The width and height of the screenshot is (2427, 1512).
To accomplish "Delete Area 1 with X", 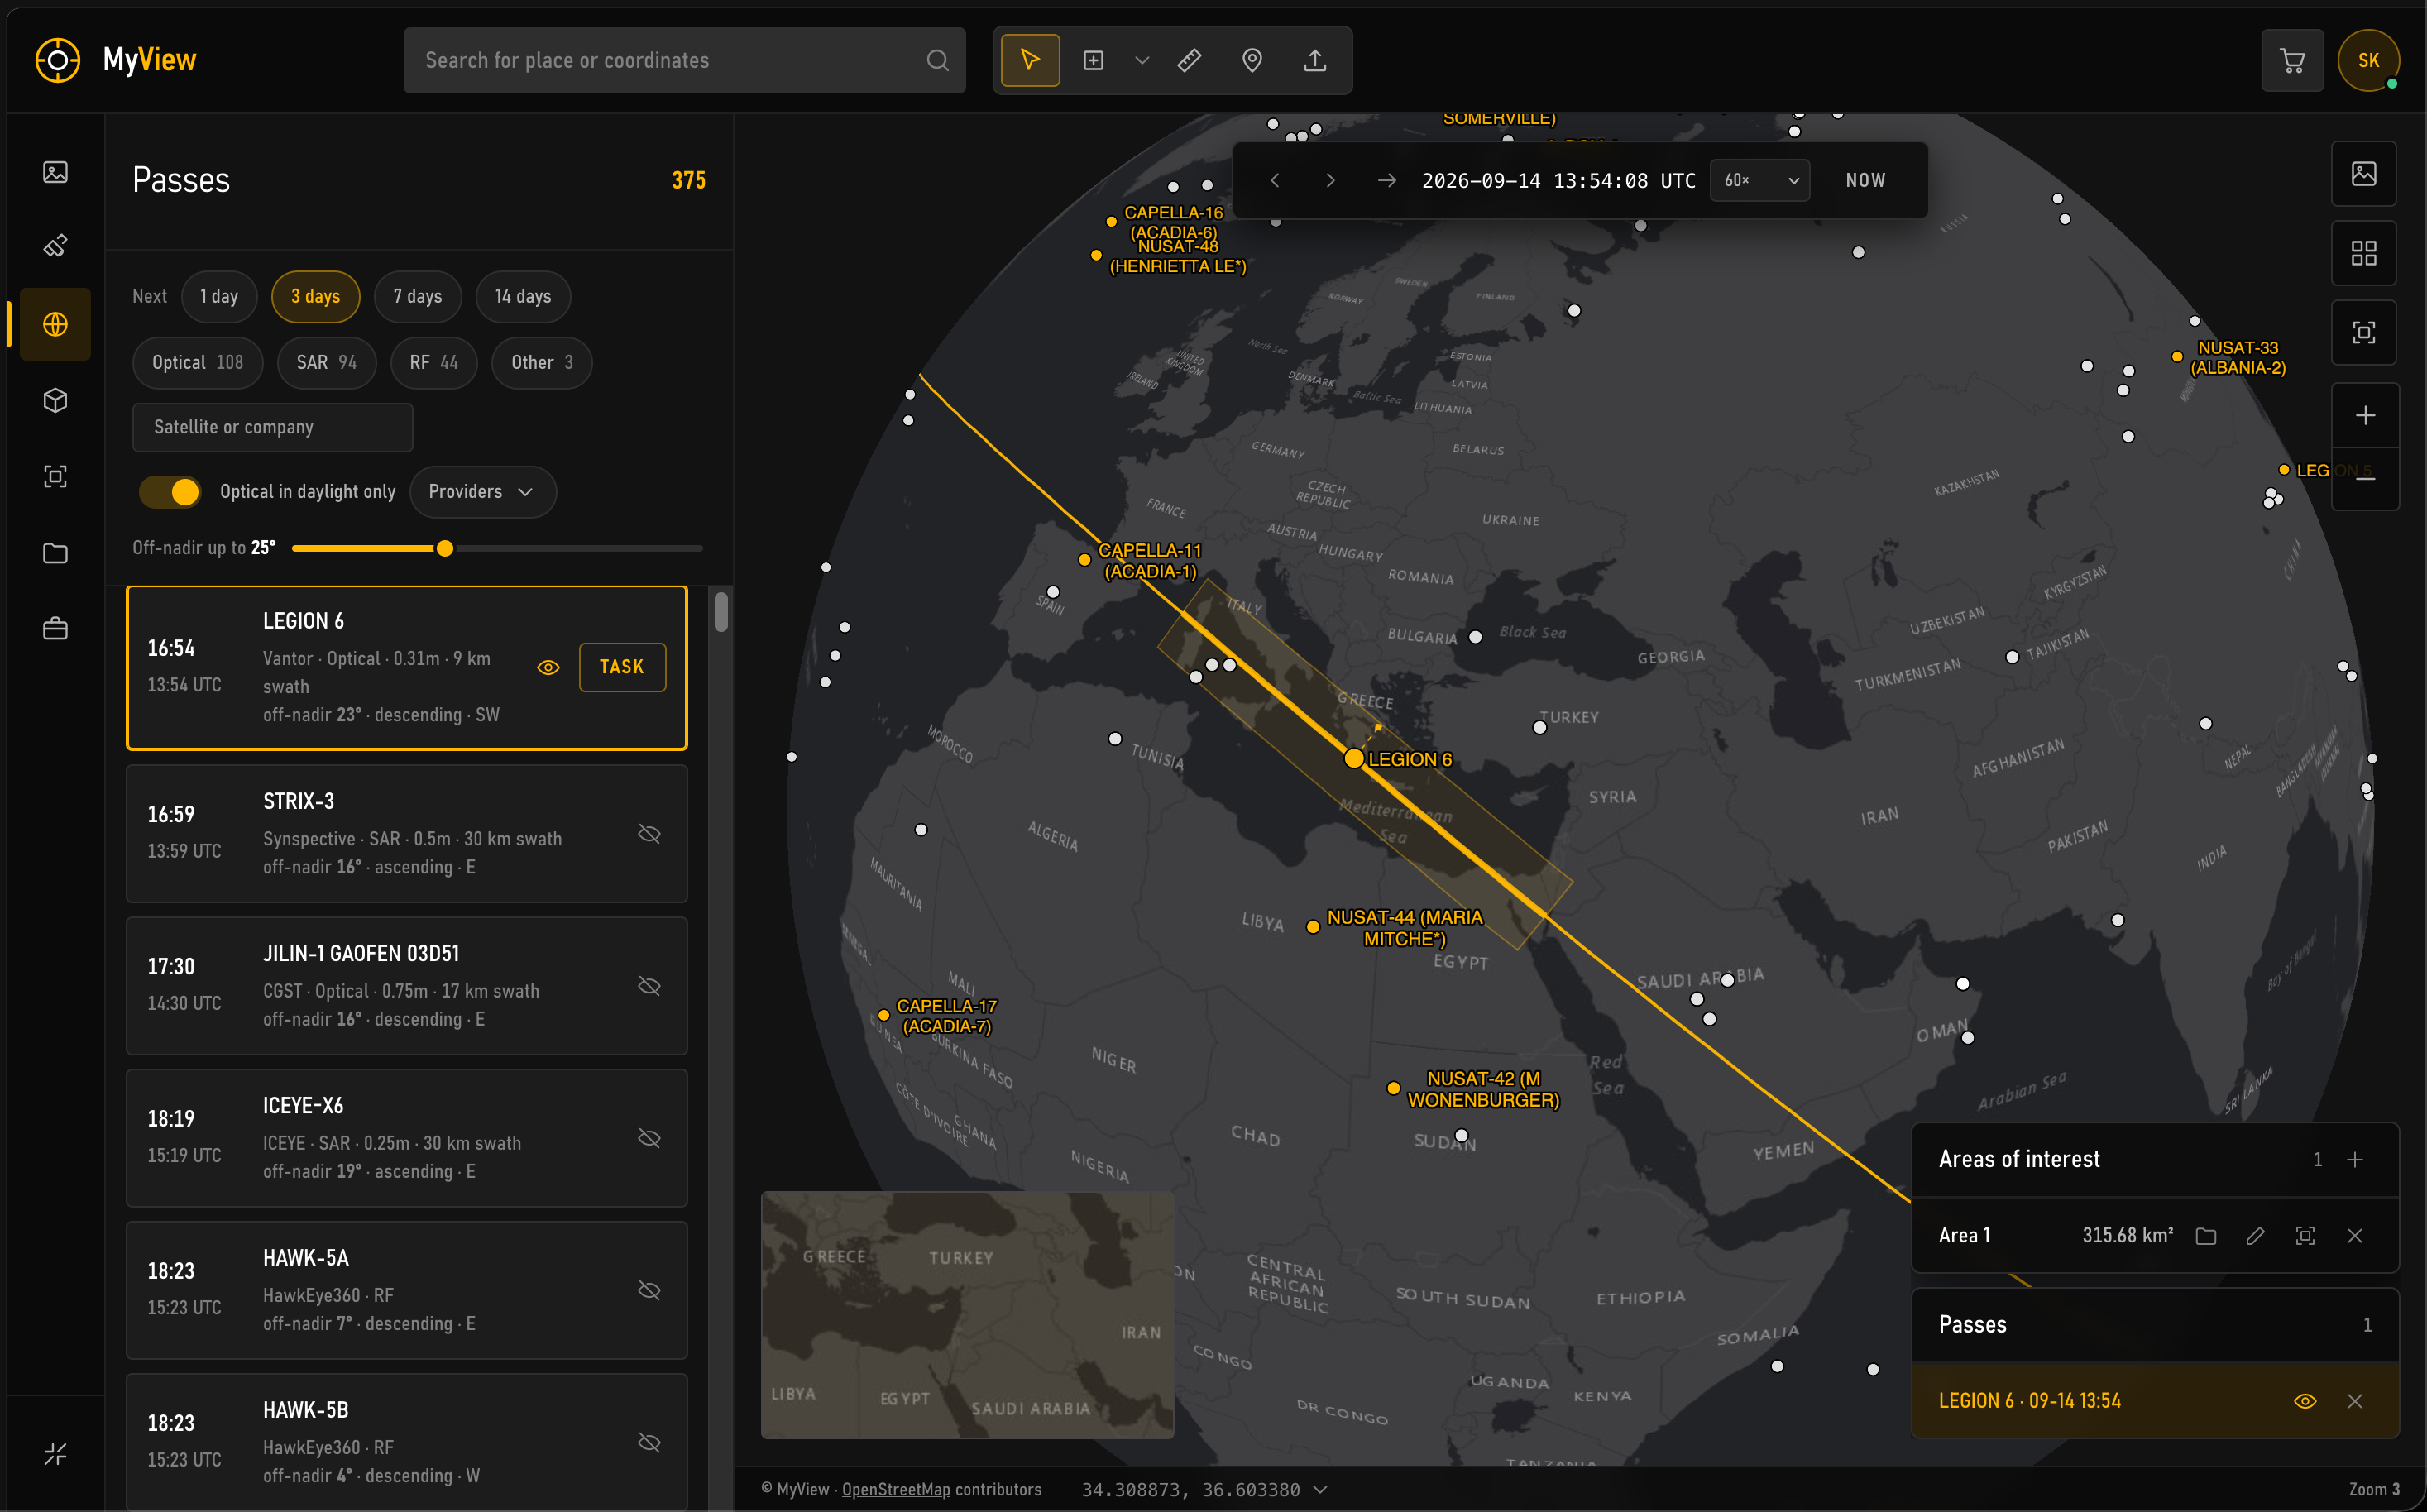I will tap(2355, 1236).
